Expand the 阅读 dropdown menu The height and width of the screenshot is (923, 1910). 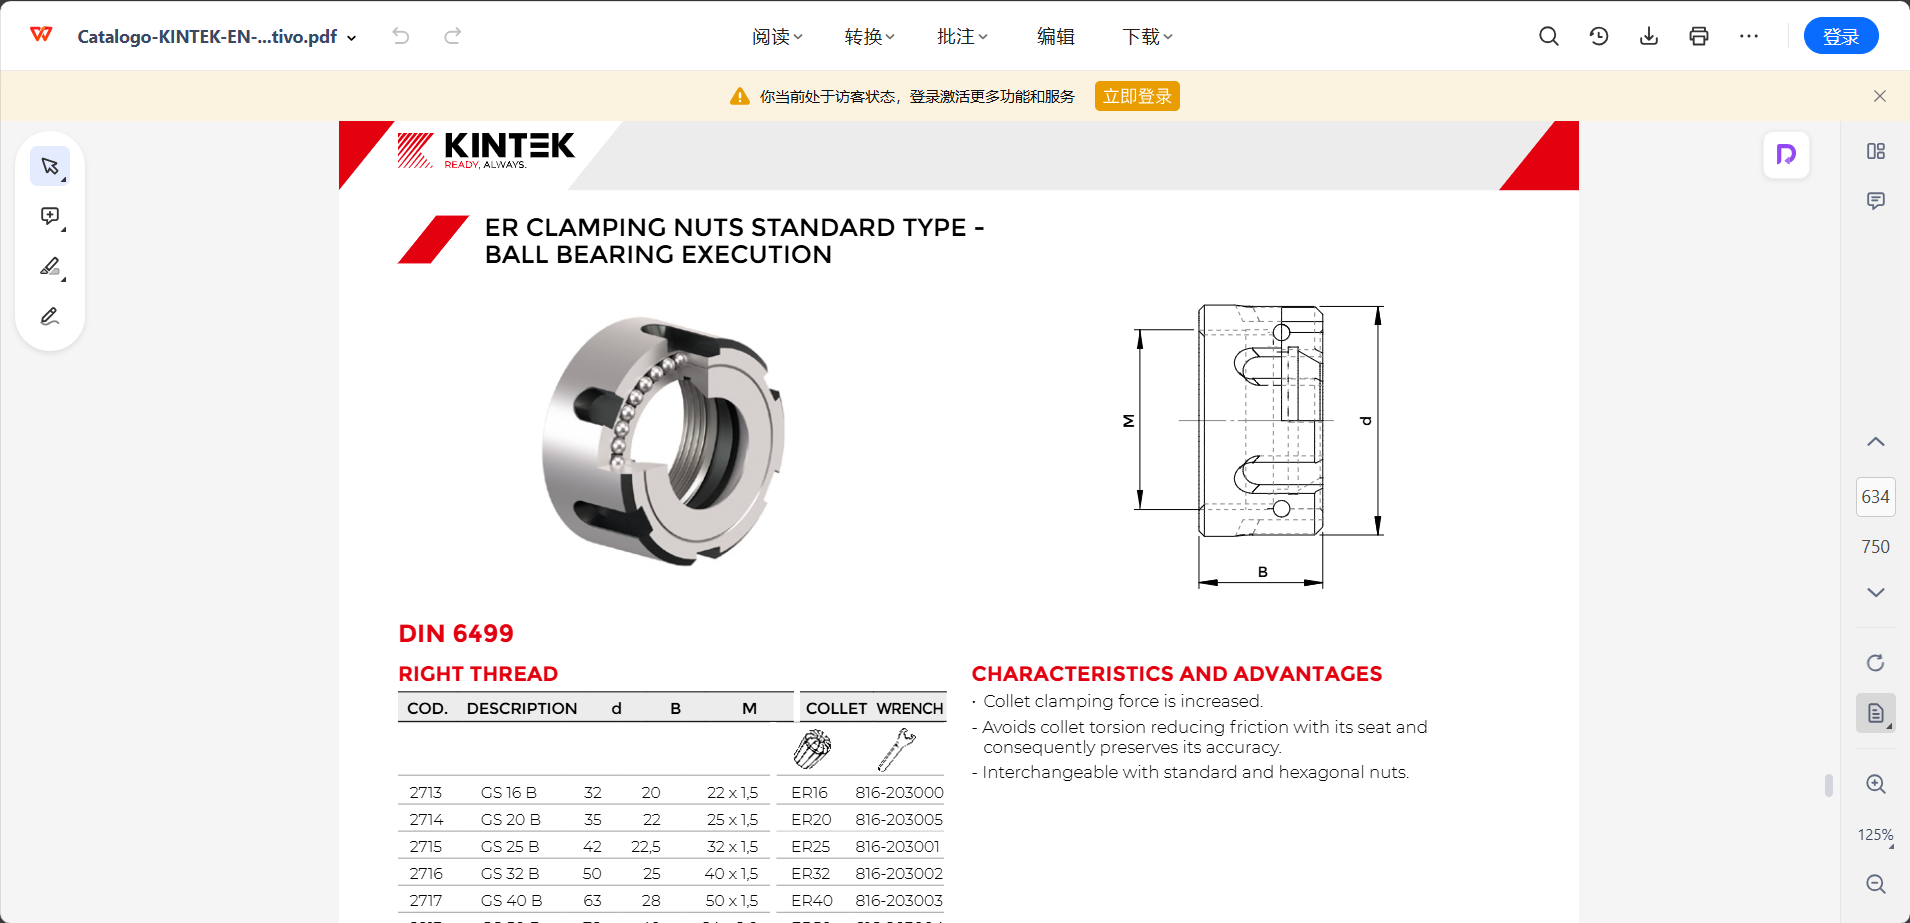pos(777,37)
